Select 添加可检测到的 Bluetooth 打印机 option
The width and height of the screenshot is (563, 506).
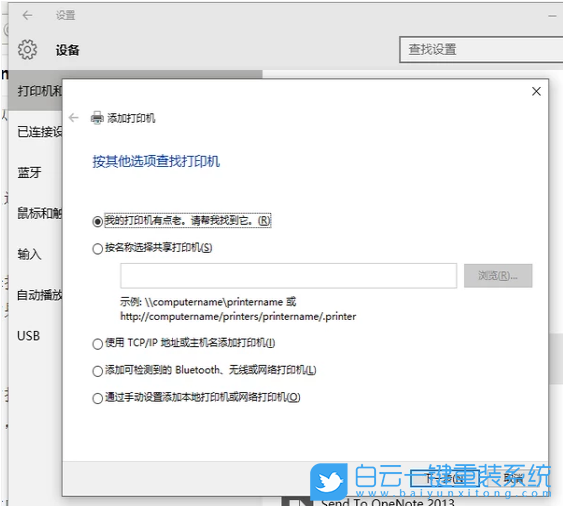click(97, 371)
